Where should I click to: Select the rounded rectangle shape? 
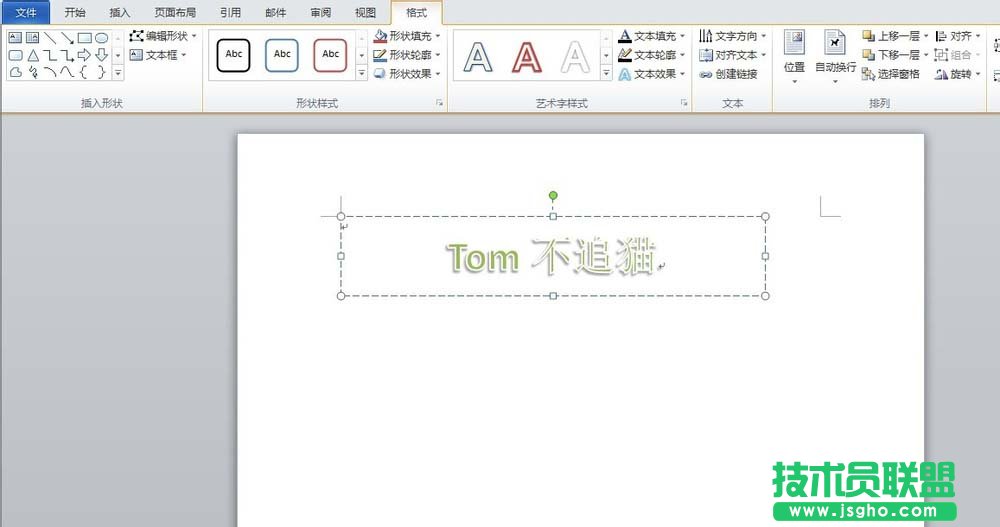click(15, 56)
